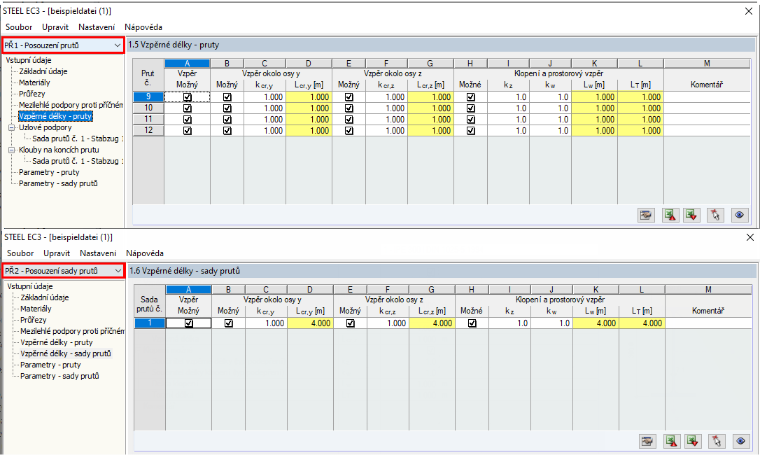
Task: Select Uzlové podpory in the upper tree
Action: [45, 127]
